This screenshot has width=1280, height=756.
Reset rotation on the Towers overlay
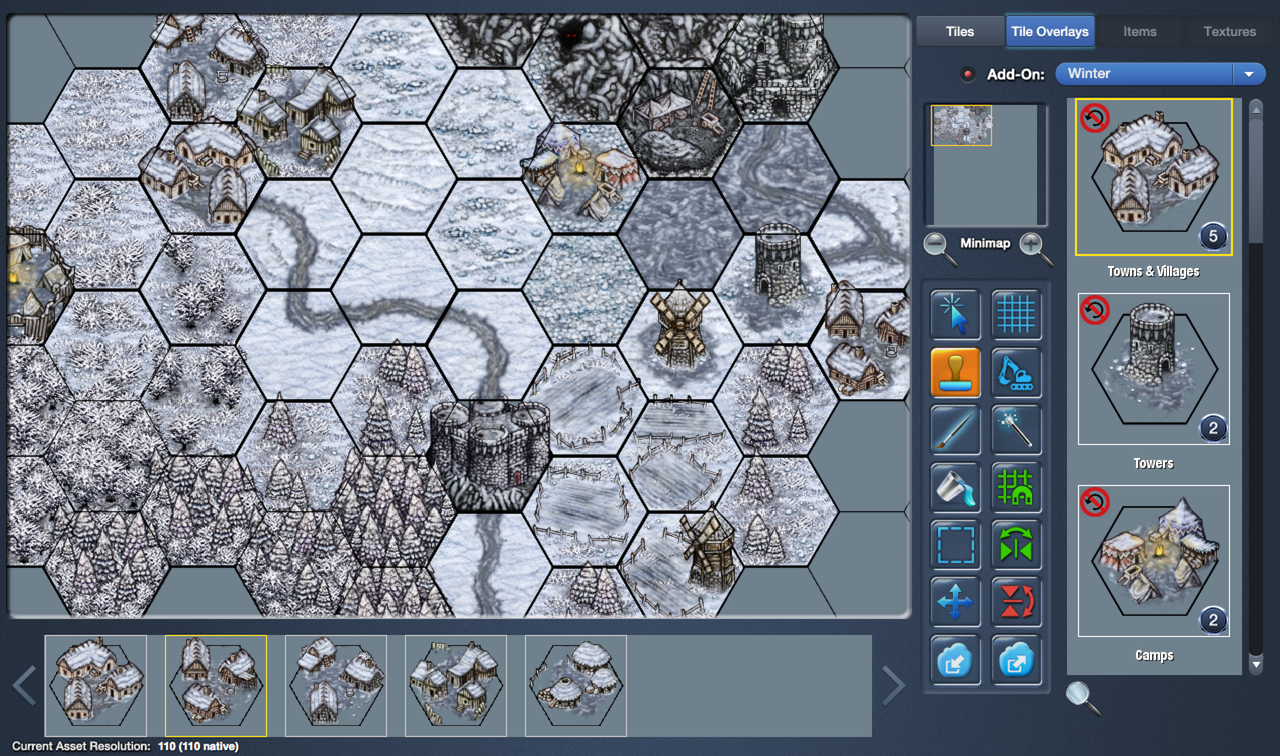[x=1095, y=311]
